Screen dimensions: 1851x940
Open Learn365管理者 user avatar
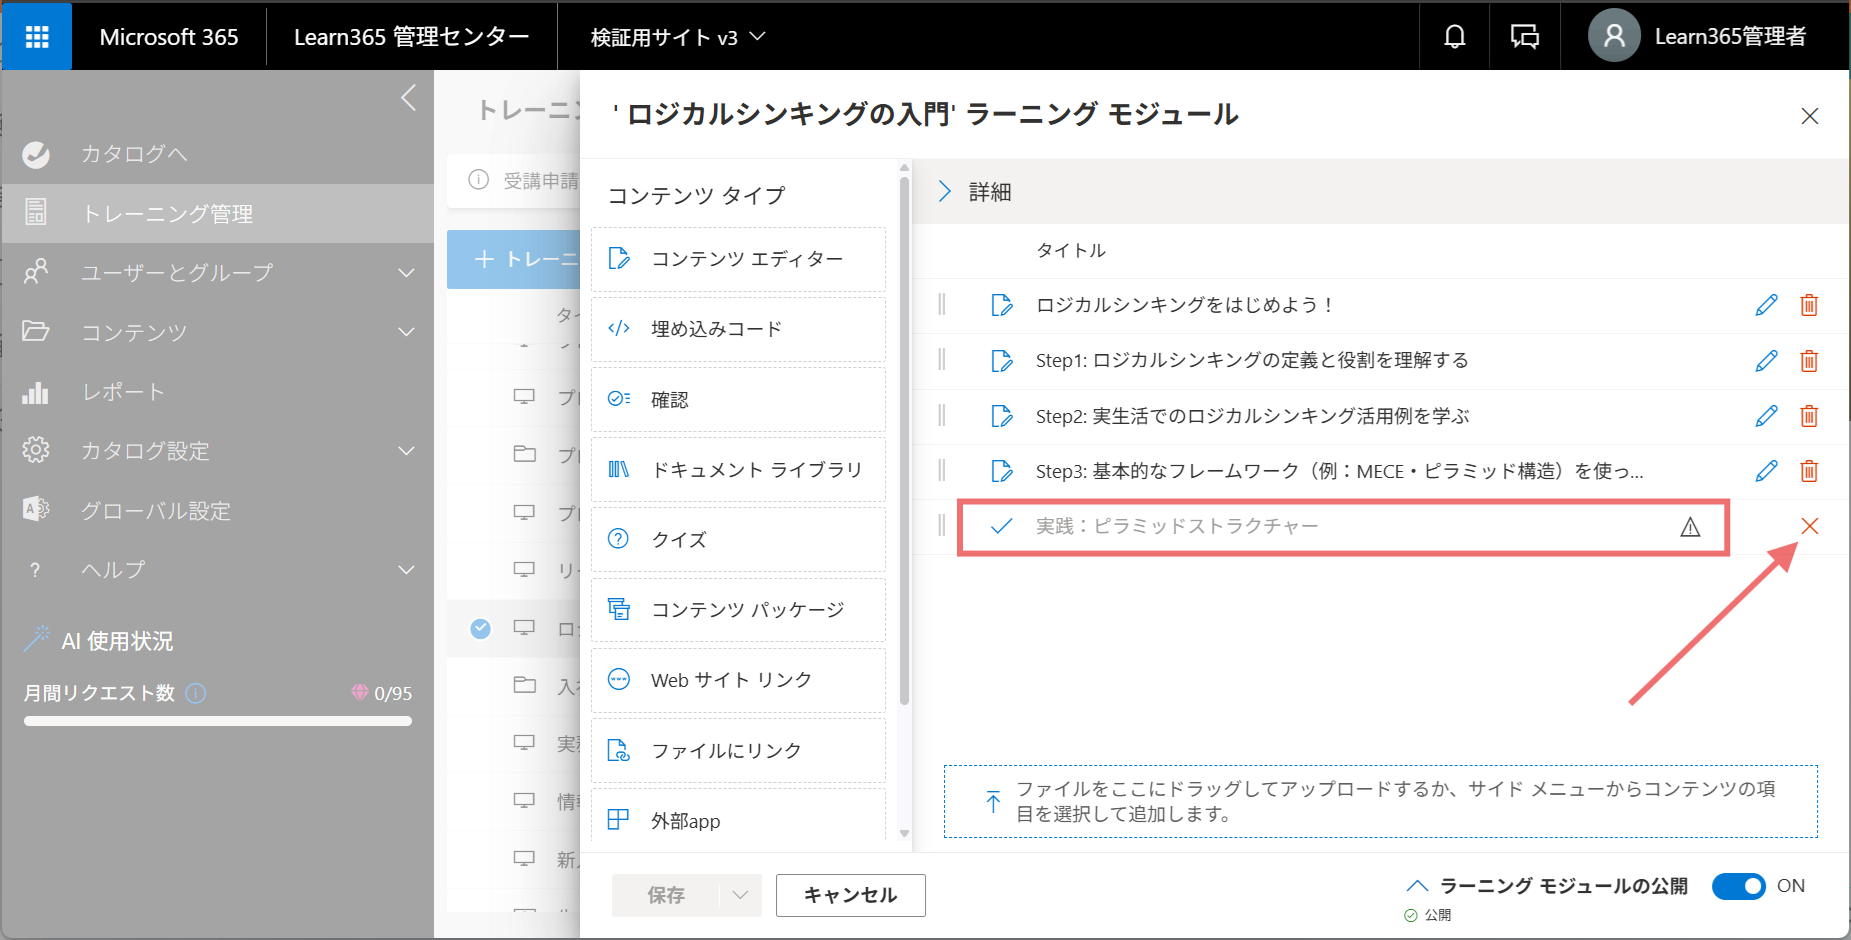tap(1614, 36)
